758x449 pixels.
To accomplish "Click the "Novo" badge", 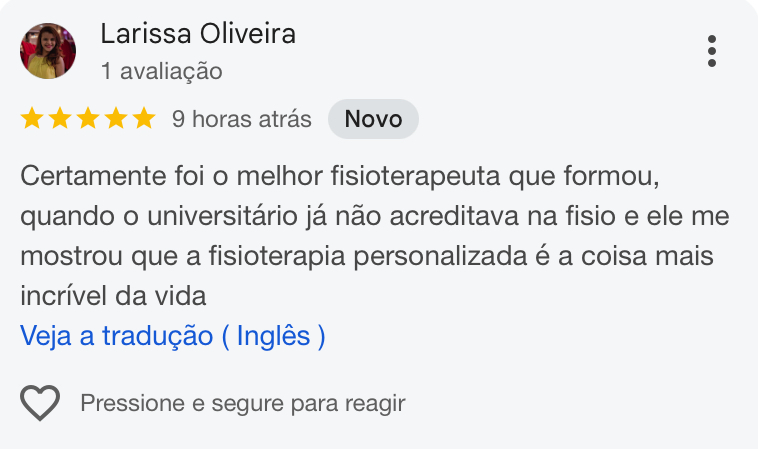I will coord(373,119).
